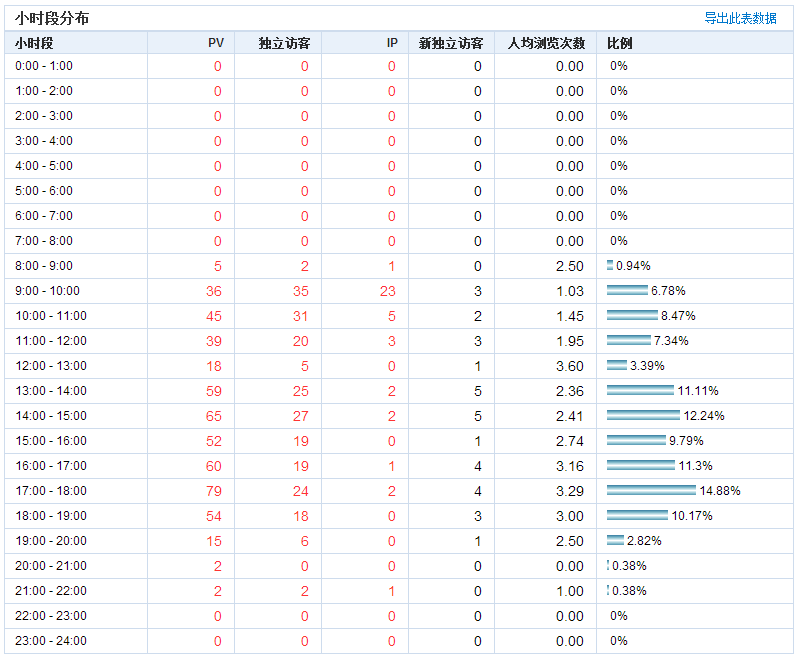Click the 11.3% percentage text
The image size is (799, 660).
[696, 465]
